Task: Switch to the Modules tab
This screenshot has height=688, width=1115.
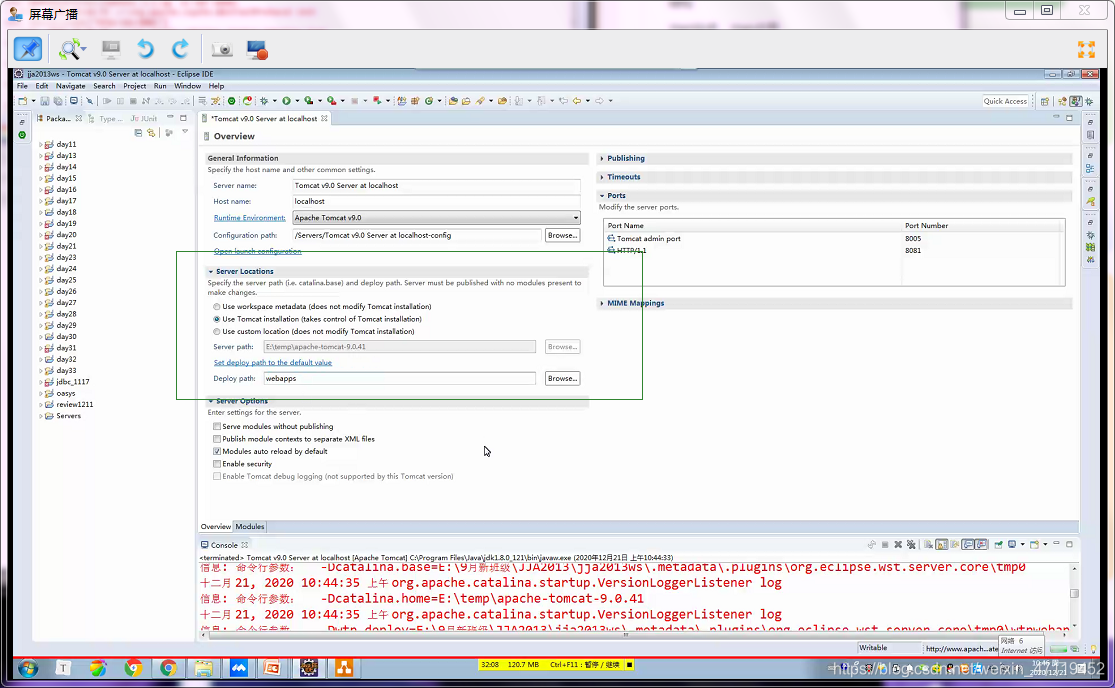Action: click(x=250, y=527)
